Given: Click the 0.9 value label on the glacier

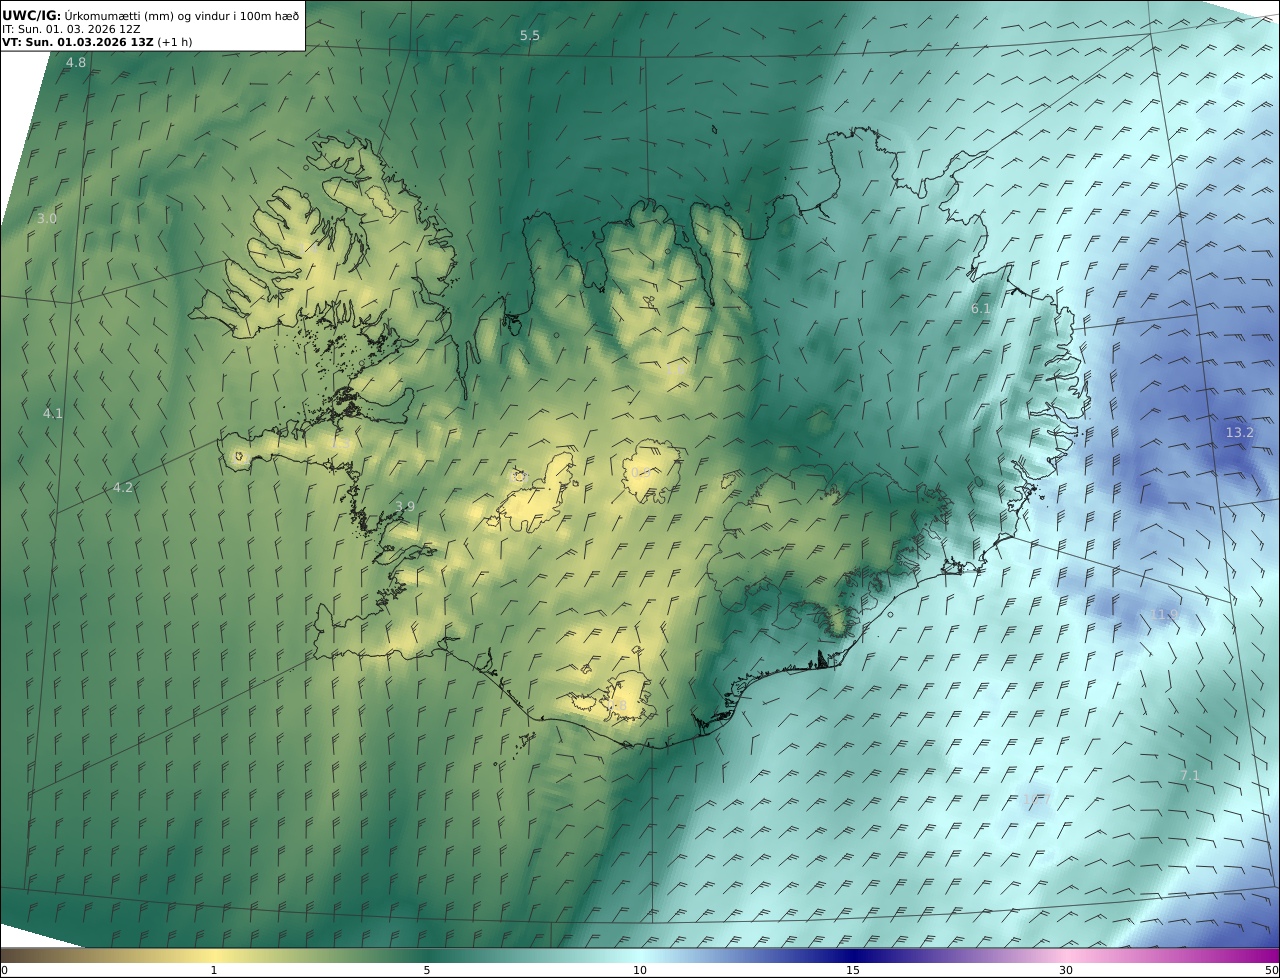Looking at the screenshot, I should coord(641,472).
